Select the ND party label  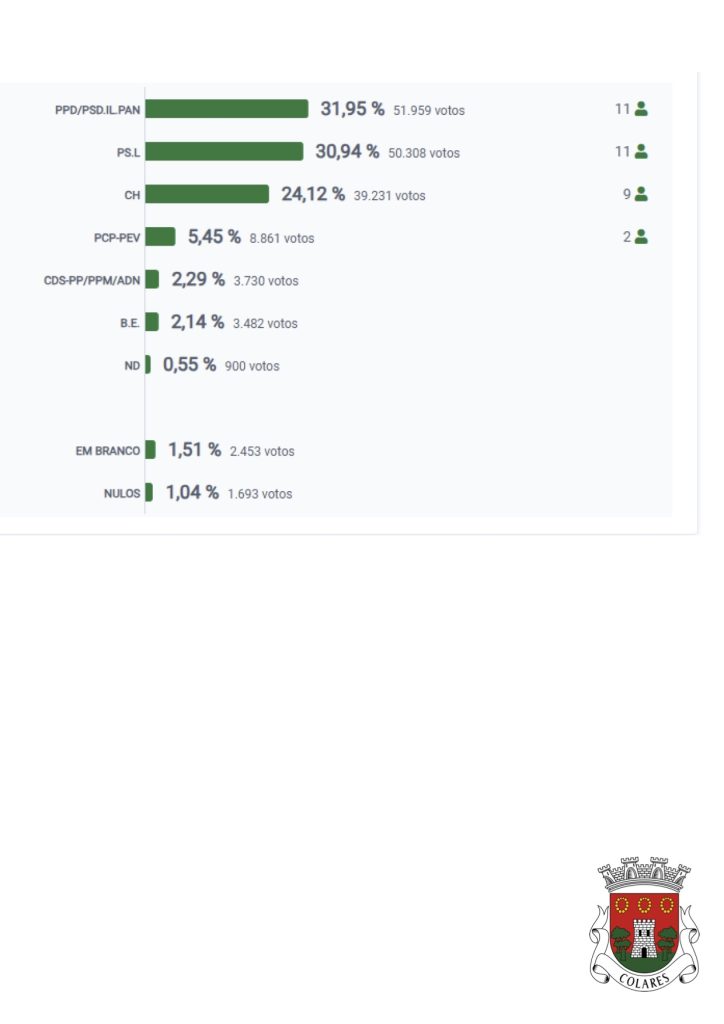pos(132,366)
